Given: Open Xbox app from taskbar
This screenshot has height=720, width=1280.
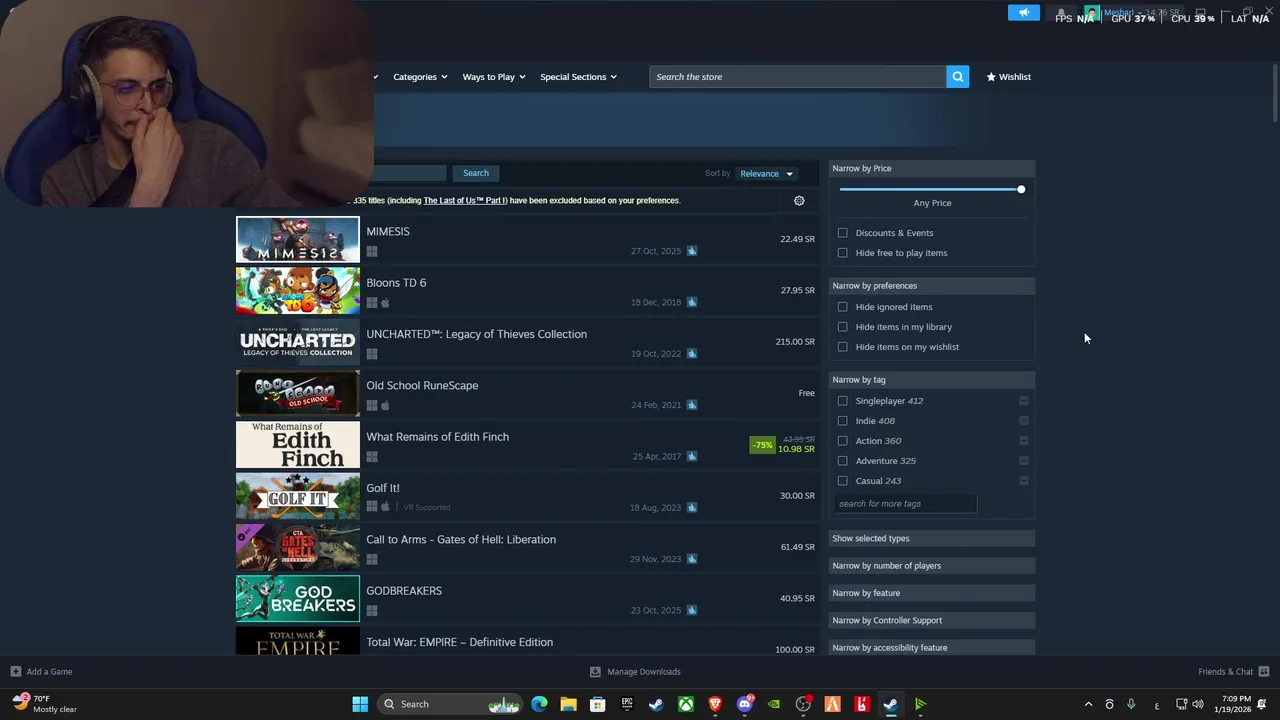Looking at the screenshot, I should (x=686, y=704).
